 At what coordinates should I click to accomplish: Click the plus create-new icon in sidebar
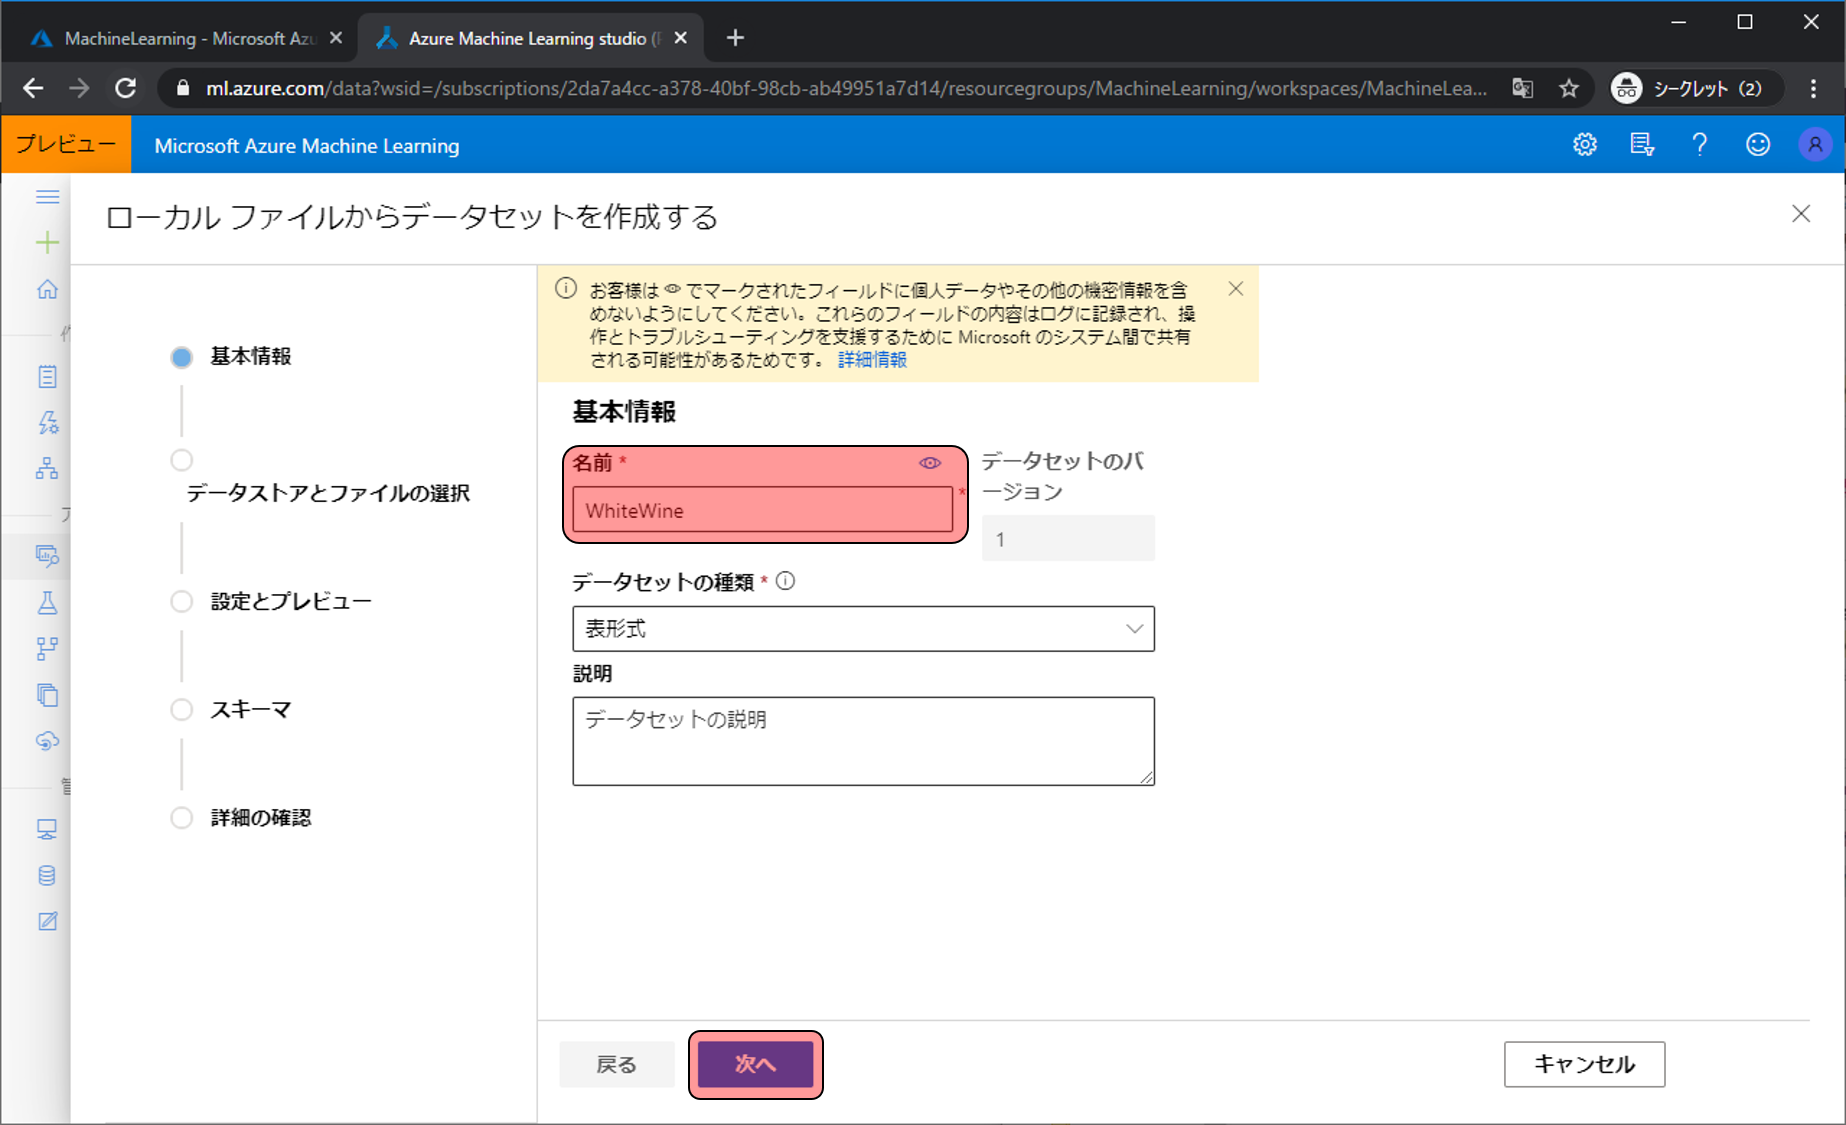47,243
